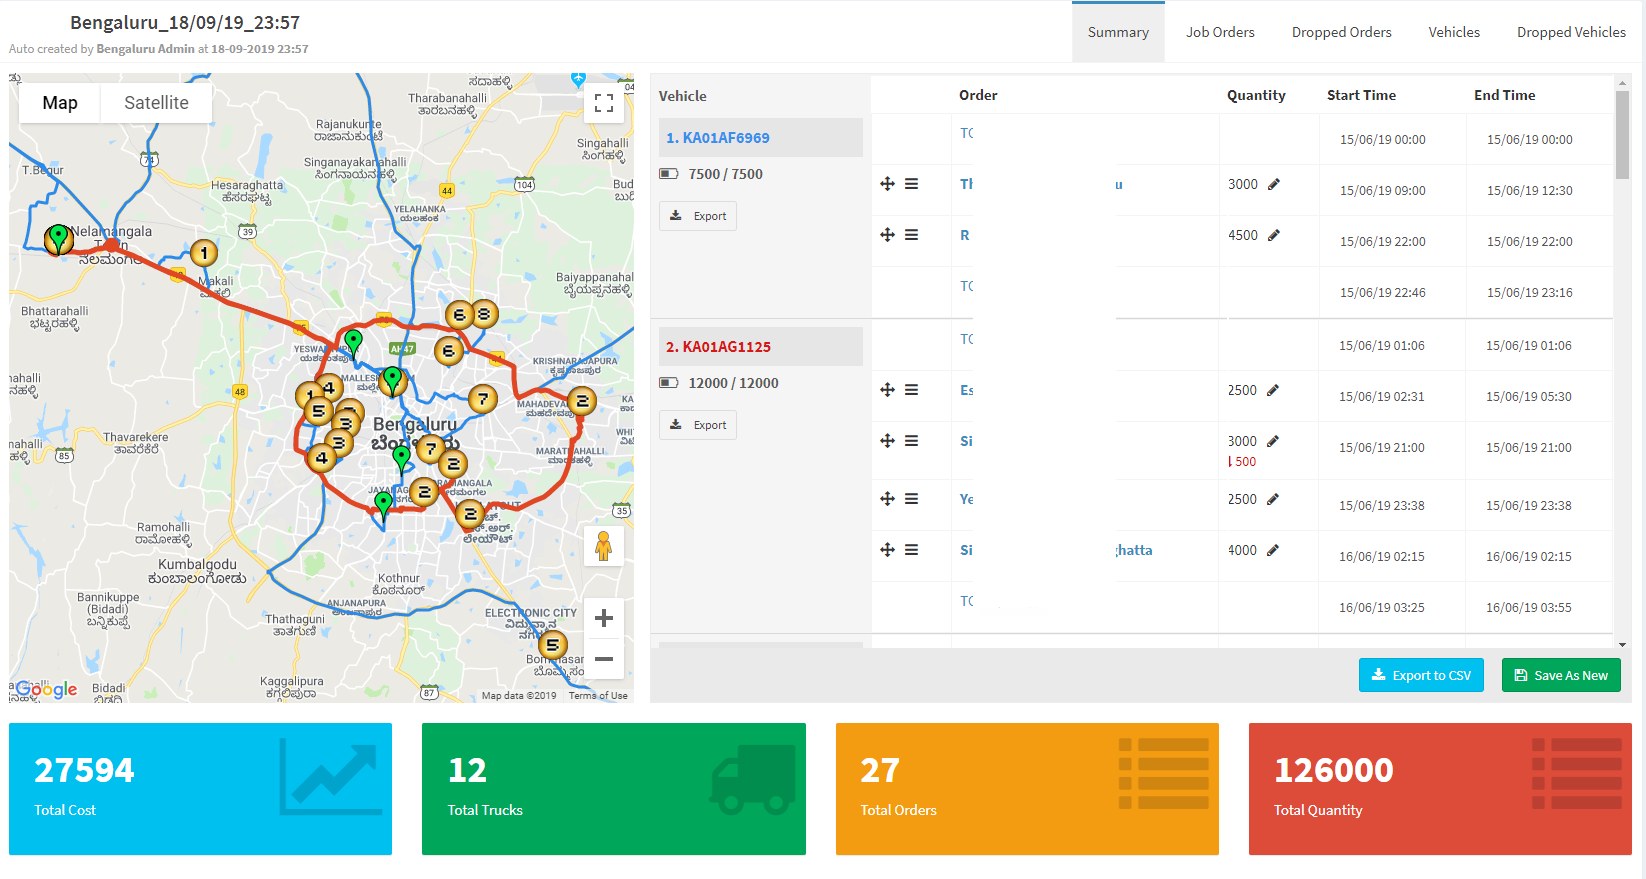Click list icon for order starting 15/06/19 21:00

point(911,441)
